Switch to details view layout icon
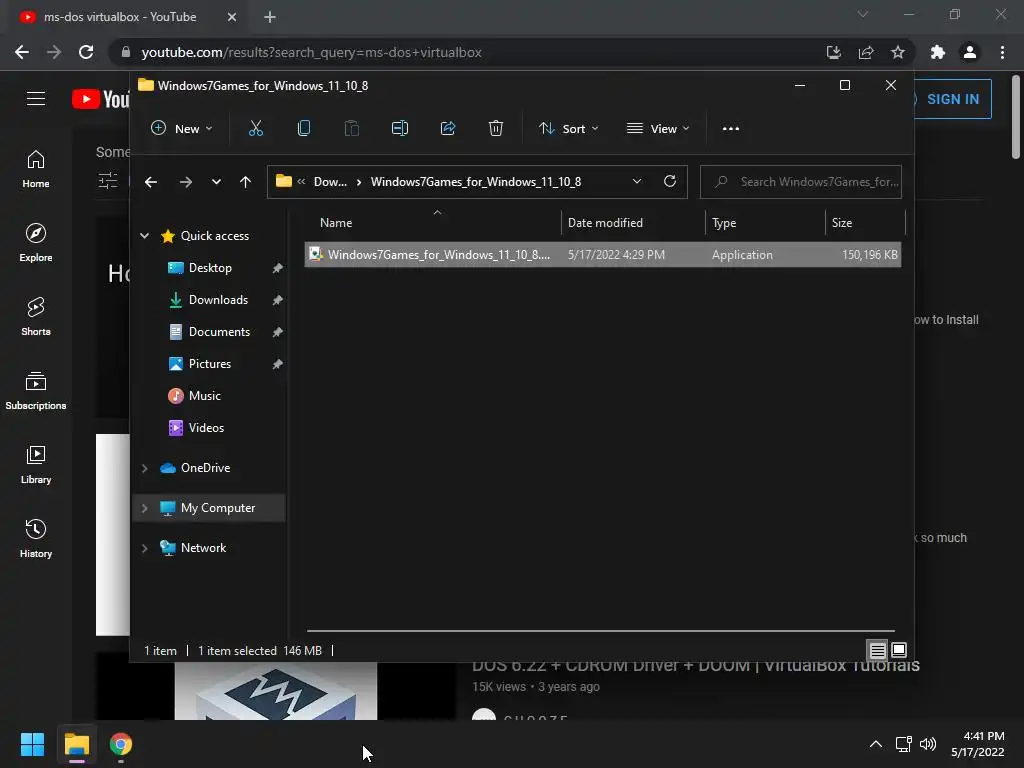 pos(877,650)
